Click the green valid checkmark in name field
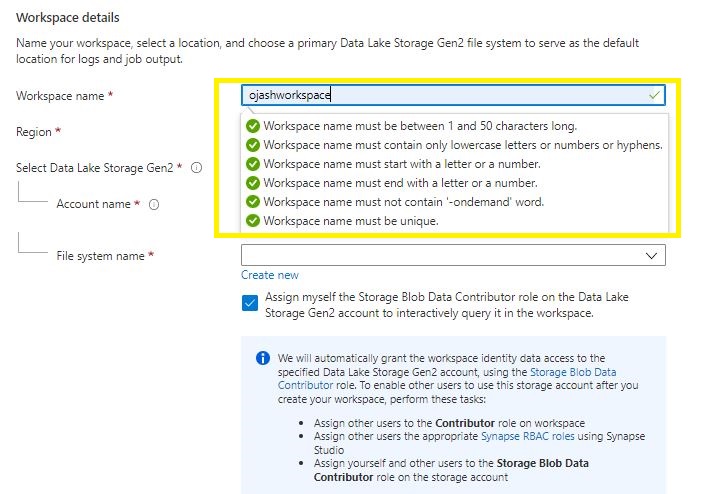Screen dimensions: 726x494 pyautogui.click(x=653, y=95)
